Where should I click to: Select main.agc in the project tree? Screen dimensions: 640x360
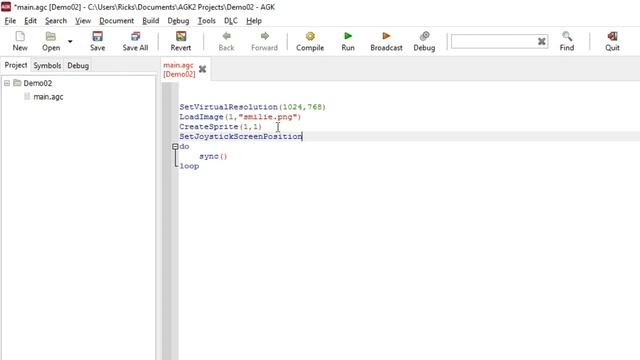click(x=48, y=97)
